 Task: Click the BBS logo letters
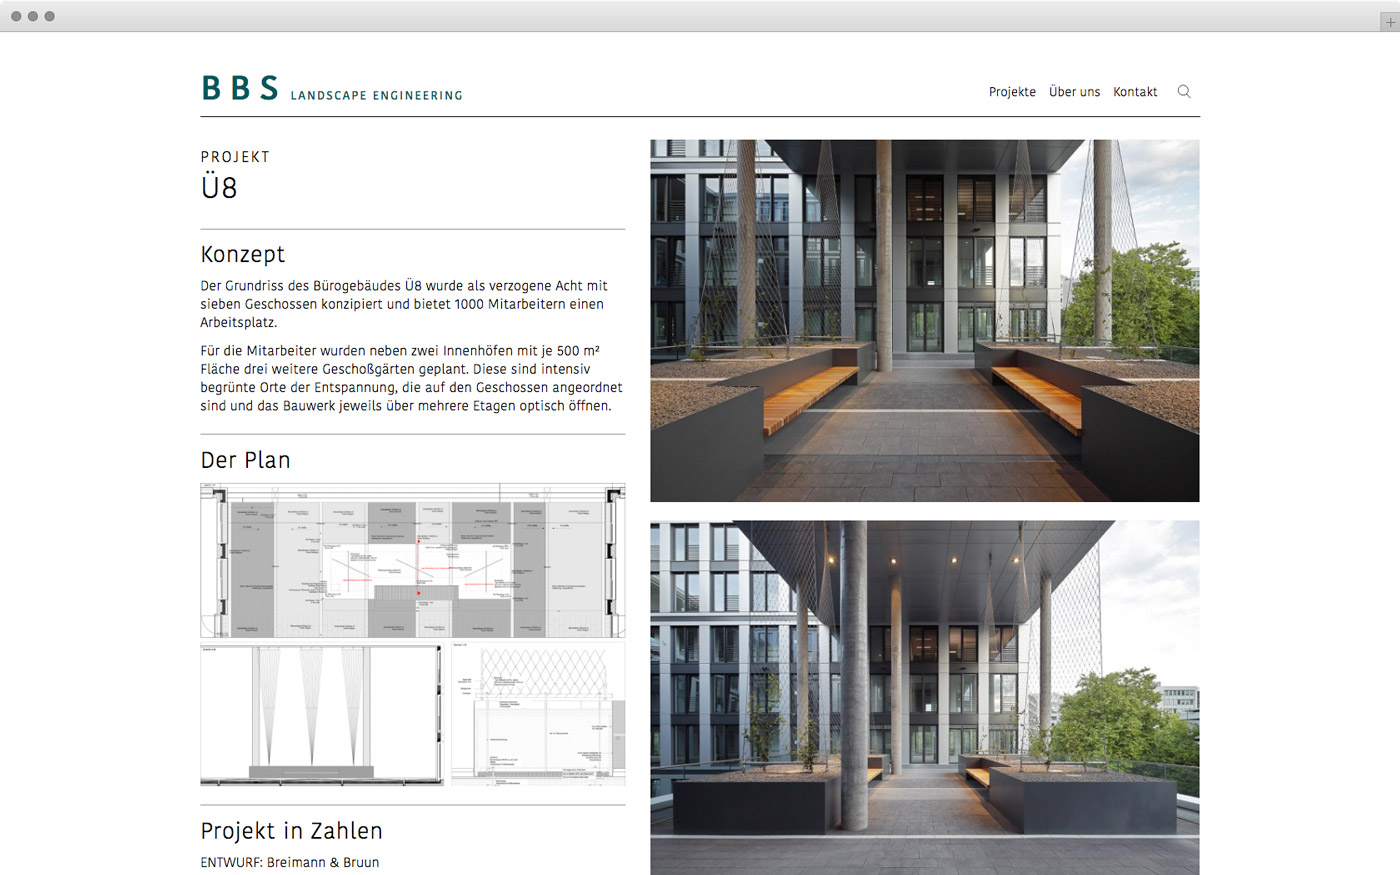240,89
